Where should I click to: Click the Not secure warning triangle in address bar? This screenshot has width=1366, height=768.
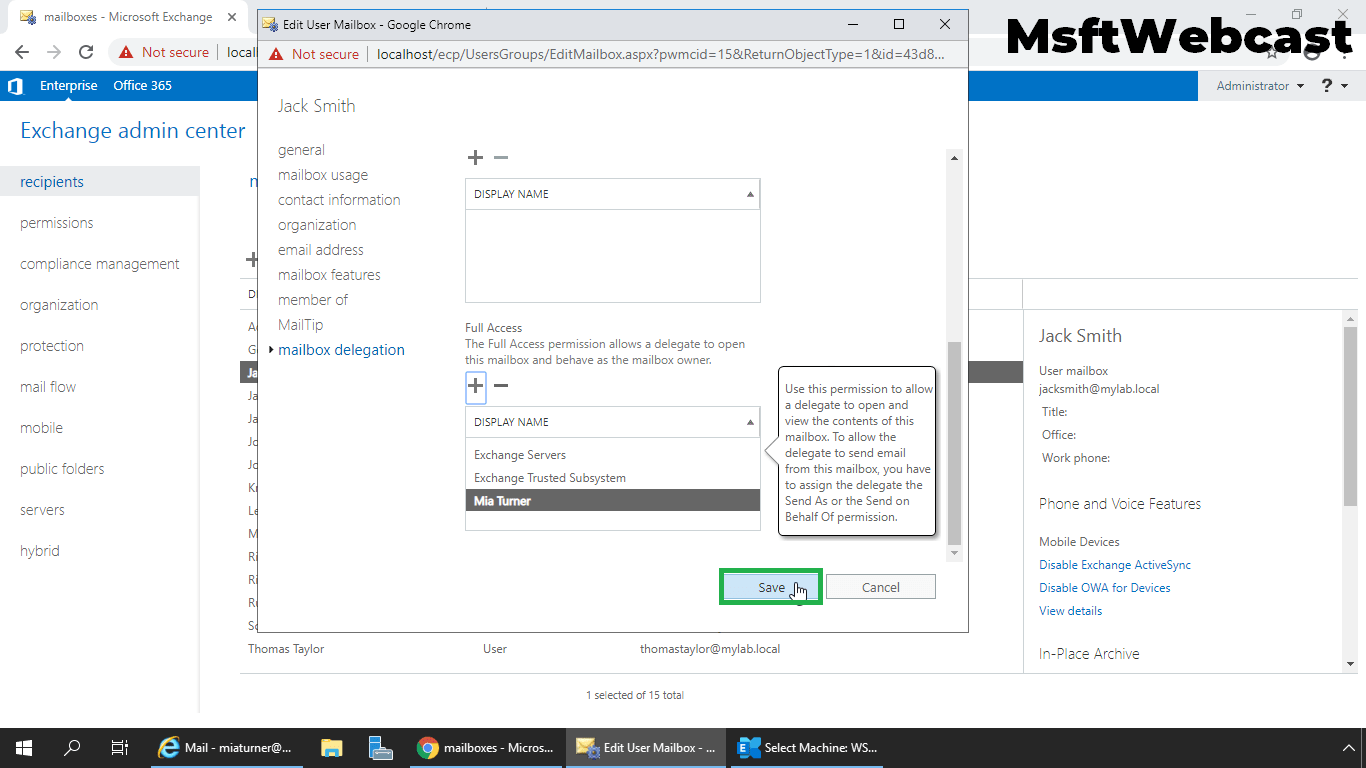tap(276, 52)
